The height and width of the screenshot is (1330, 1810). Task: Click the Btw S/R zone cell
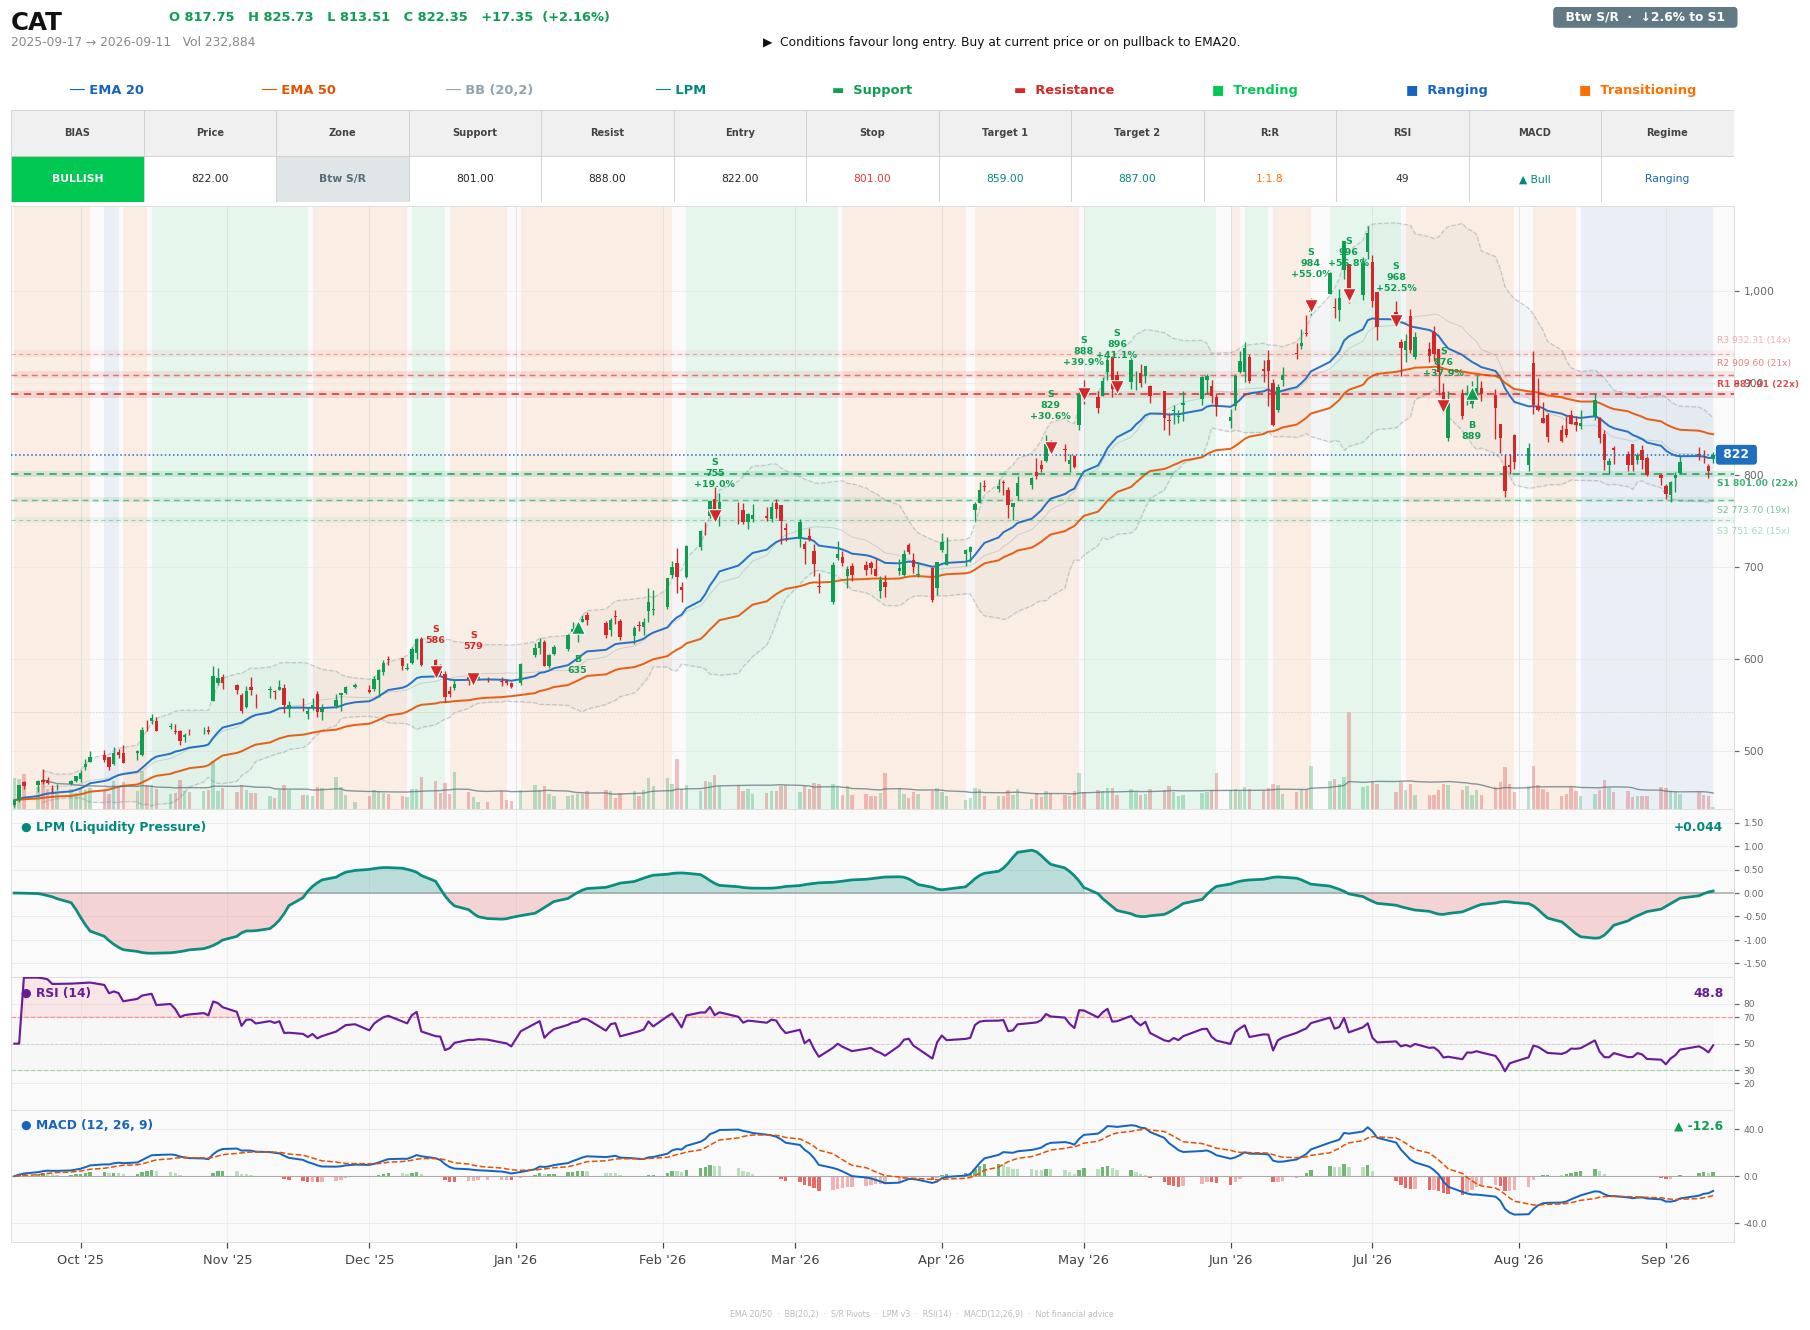342,179
